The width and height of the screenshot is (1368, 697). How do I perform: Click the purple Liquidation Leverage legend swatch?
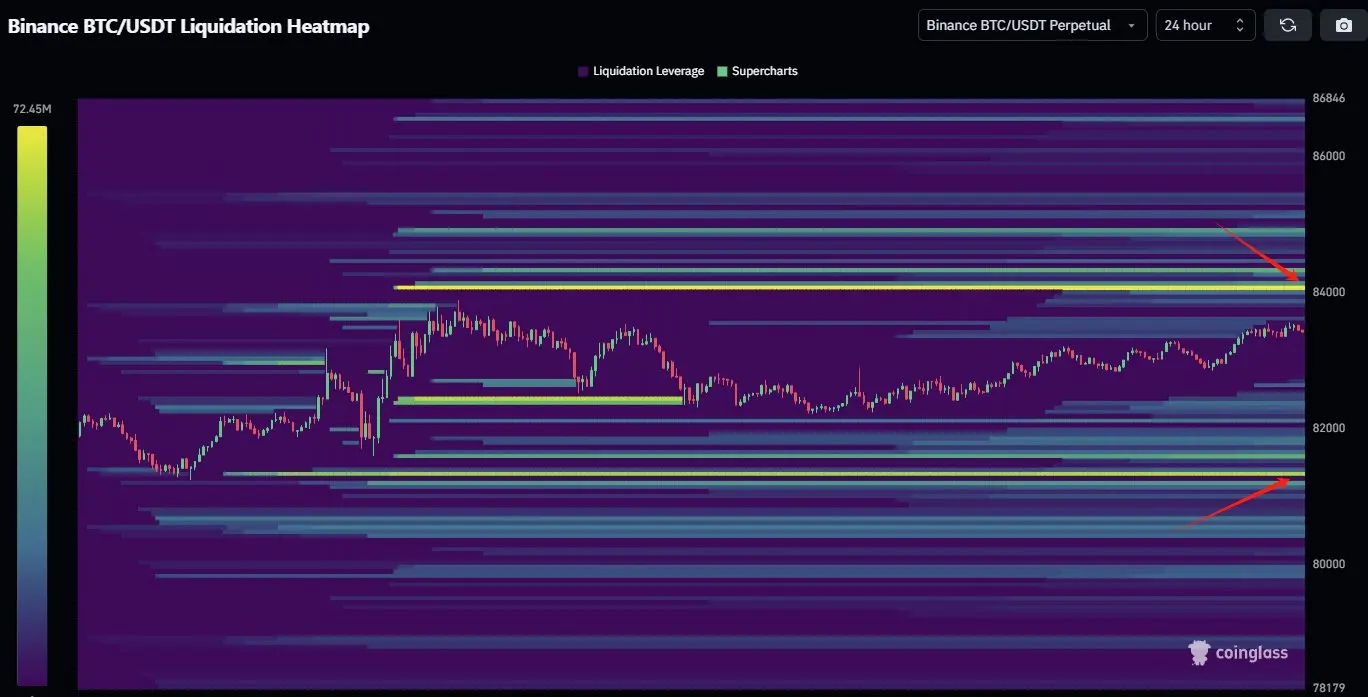[x=583, y=71]
